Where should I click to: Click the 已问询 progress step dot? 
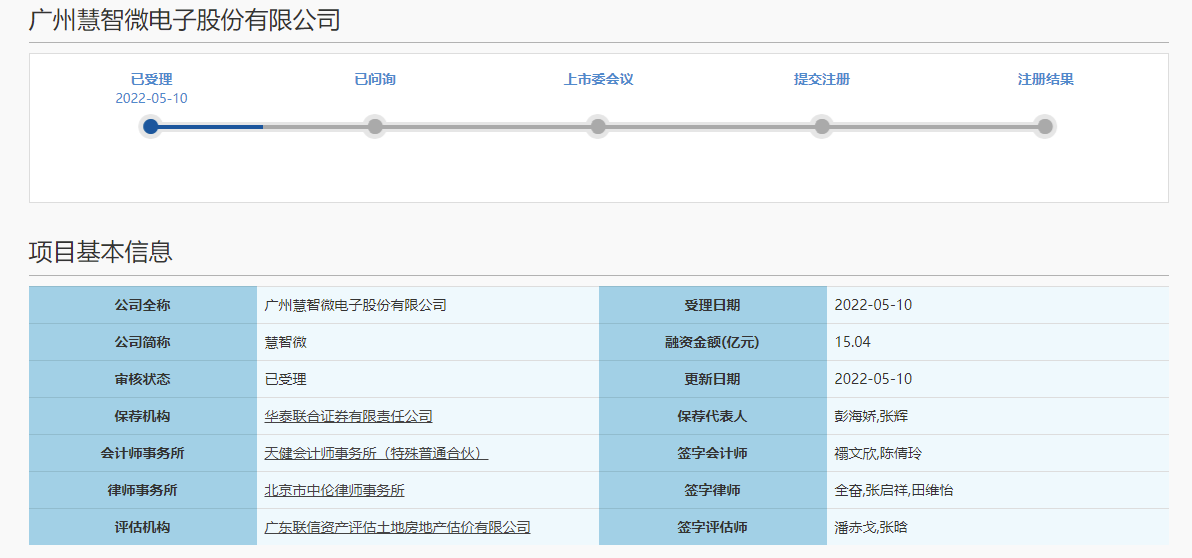pyautogui.click(x=375, y=126)
